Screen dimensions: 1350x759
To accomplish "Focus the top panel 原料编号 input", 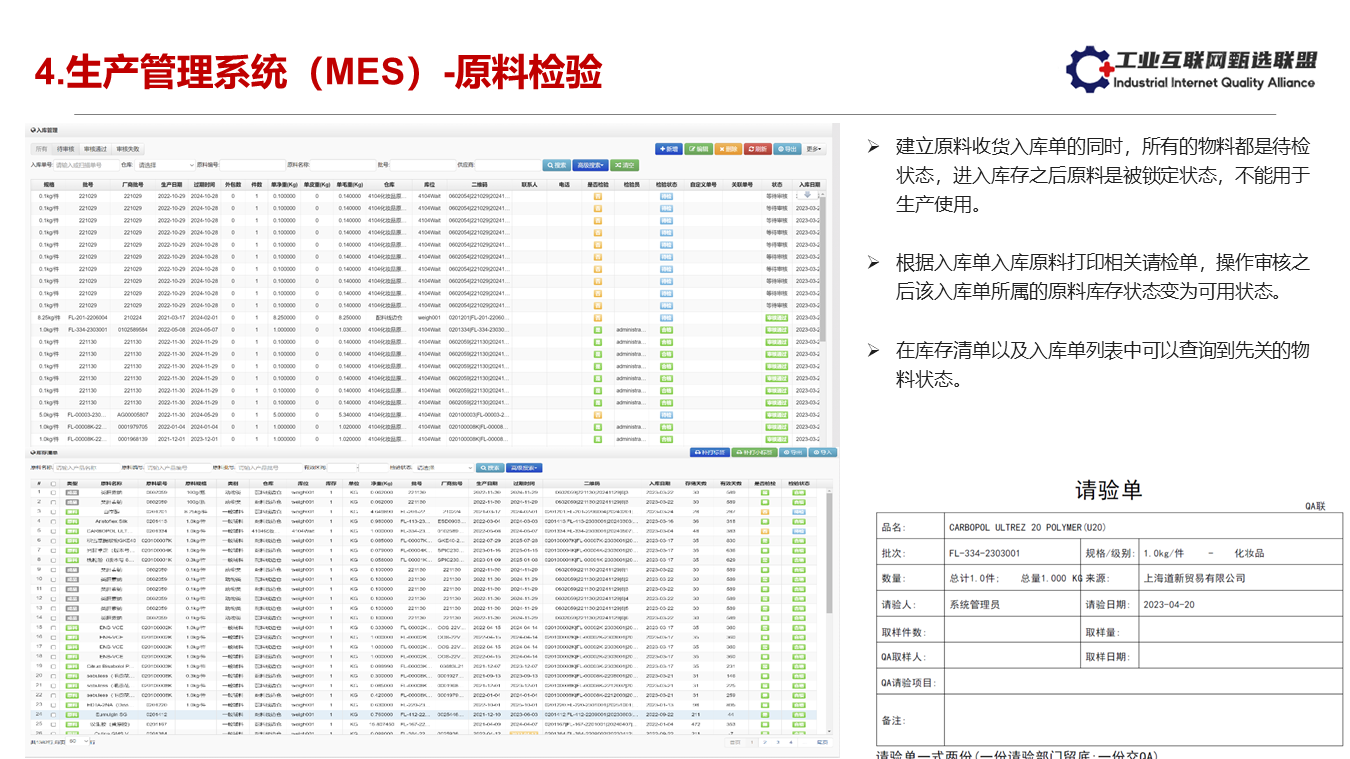I will point(252,165).
